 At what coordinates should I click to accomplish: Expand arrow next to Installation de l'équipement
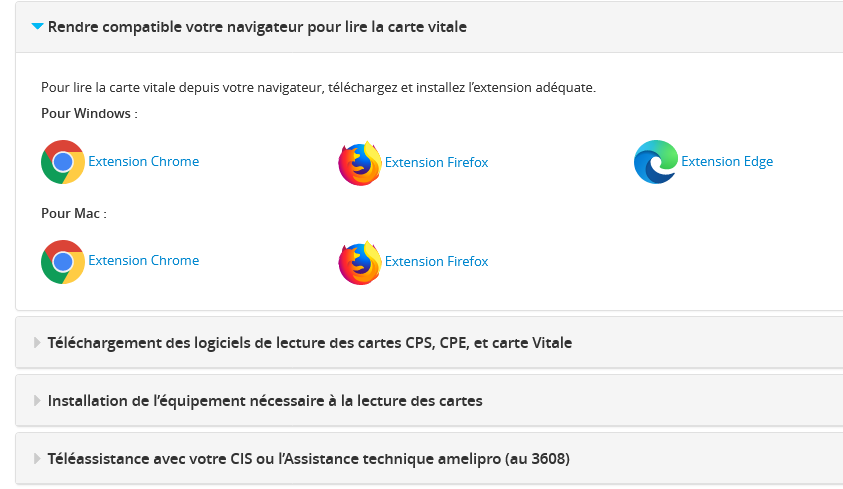point(37,401)
